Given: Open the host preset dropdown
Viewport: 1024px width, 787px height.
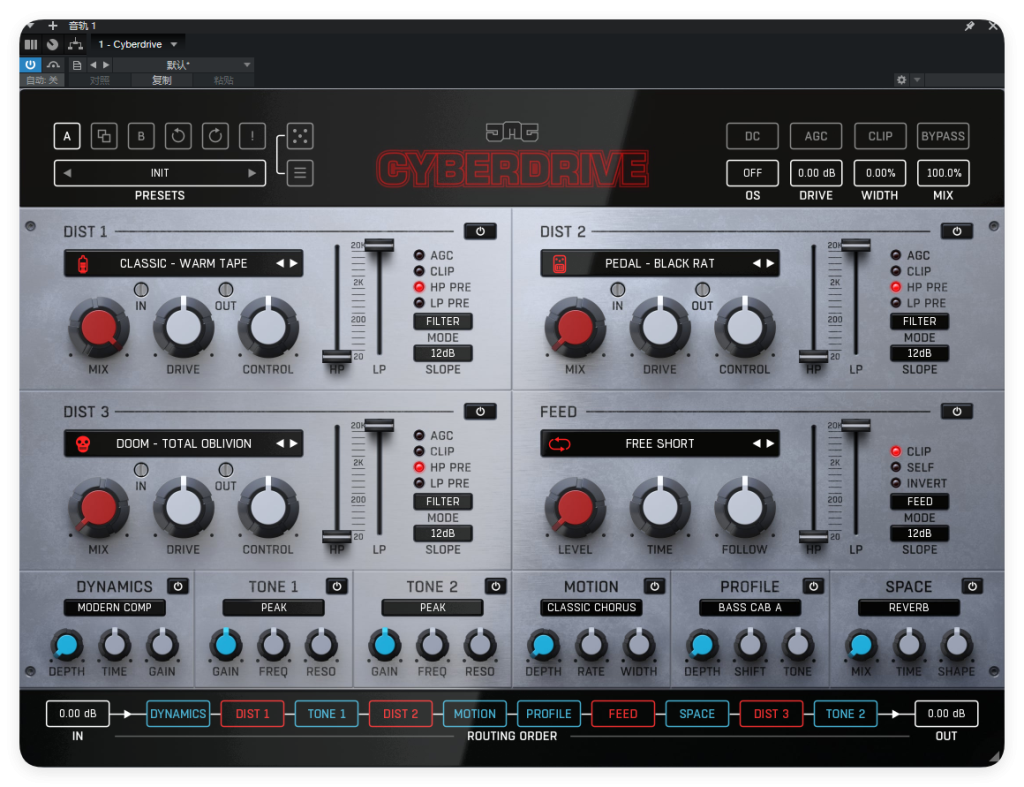Looking at the screenshot, I should click(x=183, y=65).
